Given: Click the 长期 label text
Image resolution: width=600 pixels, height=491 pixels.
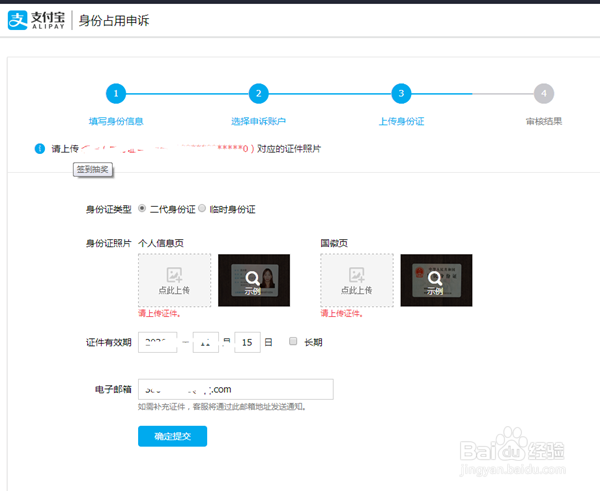Looking at the screenshot, I should (x=313, y=342).
